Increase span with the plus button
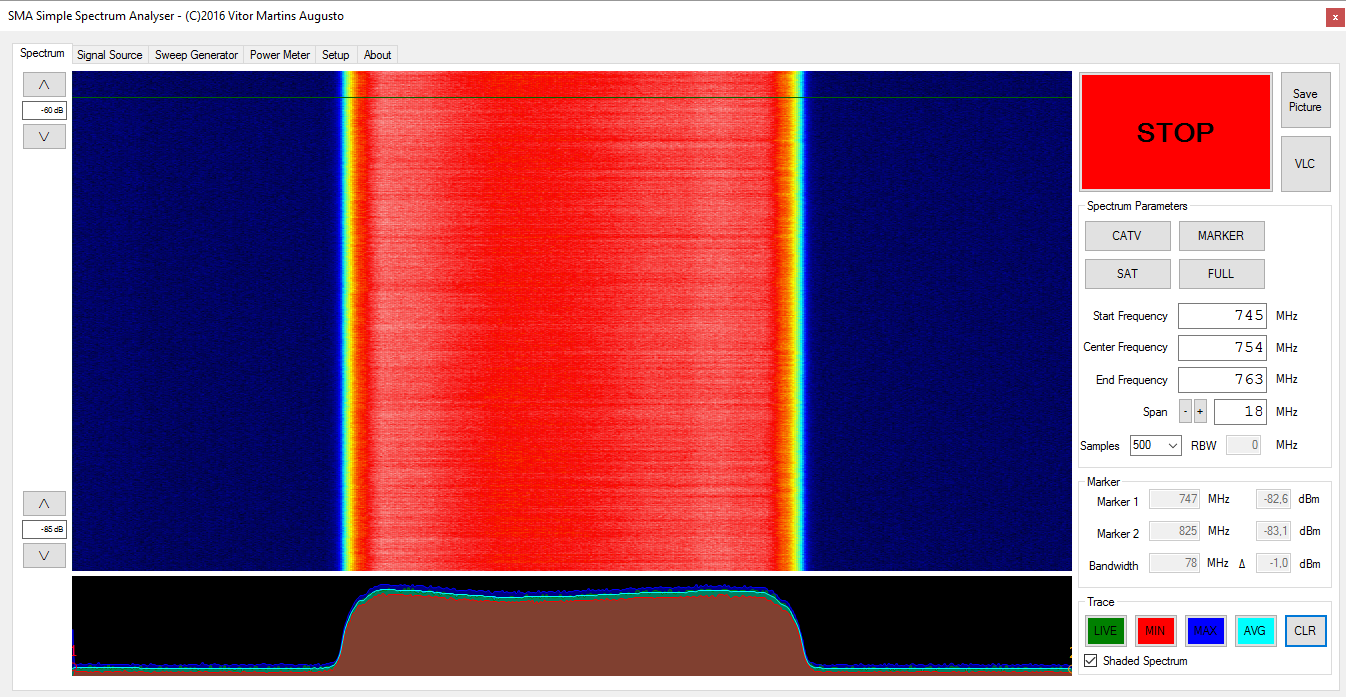Screen dimensions: 1346x697 pyautogui.click(x=1200, y=412)
